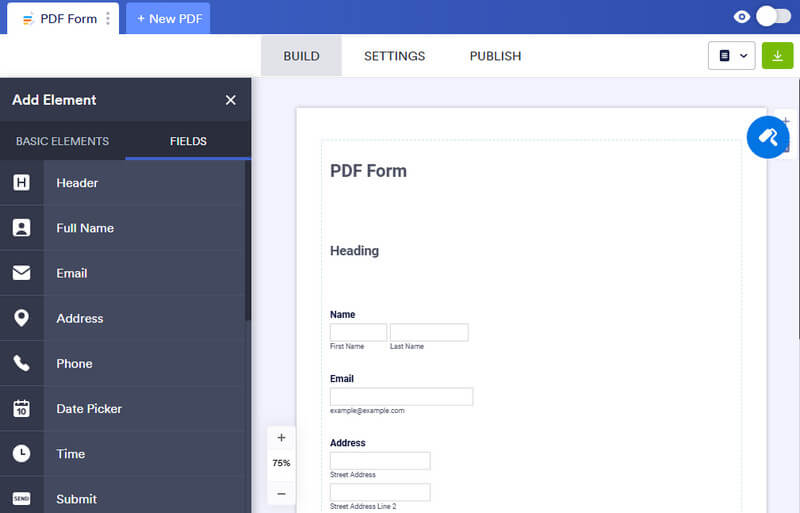Add the Date Picker field element
Viewport: 800px width, 513px height.
coord(122,408)
